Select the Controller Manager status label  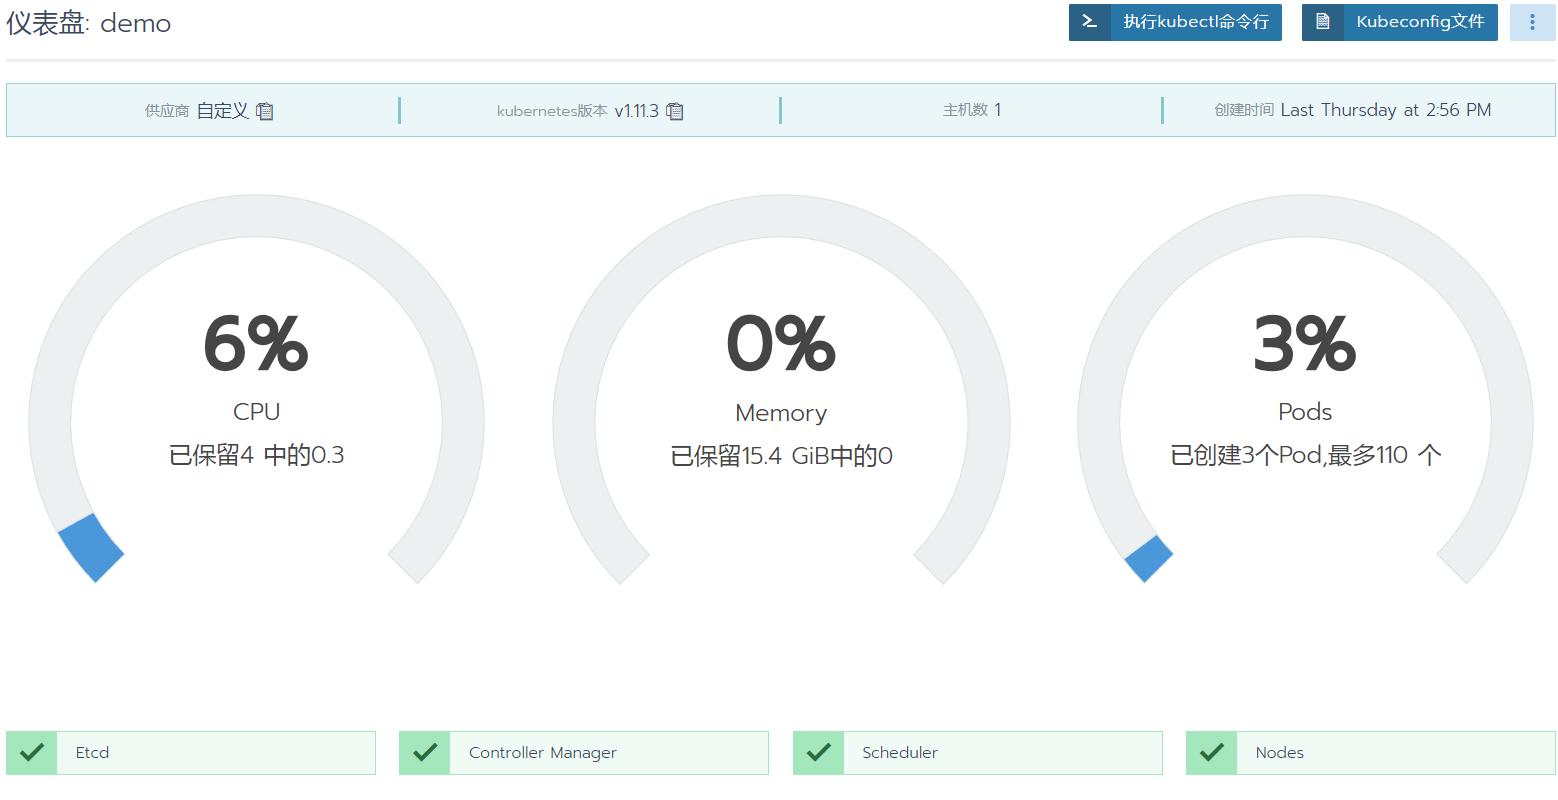pyautogui.click(x=543, y=753)
